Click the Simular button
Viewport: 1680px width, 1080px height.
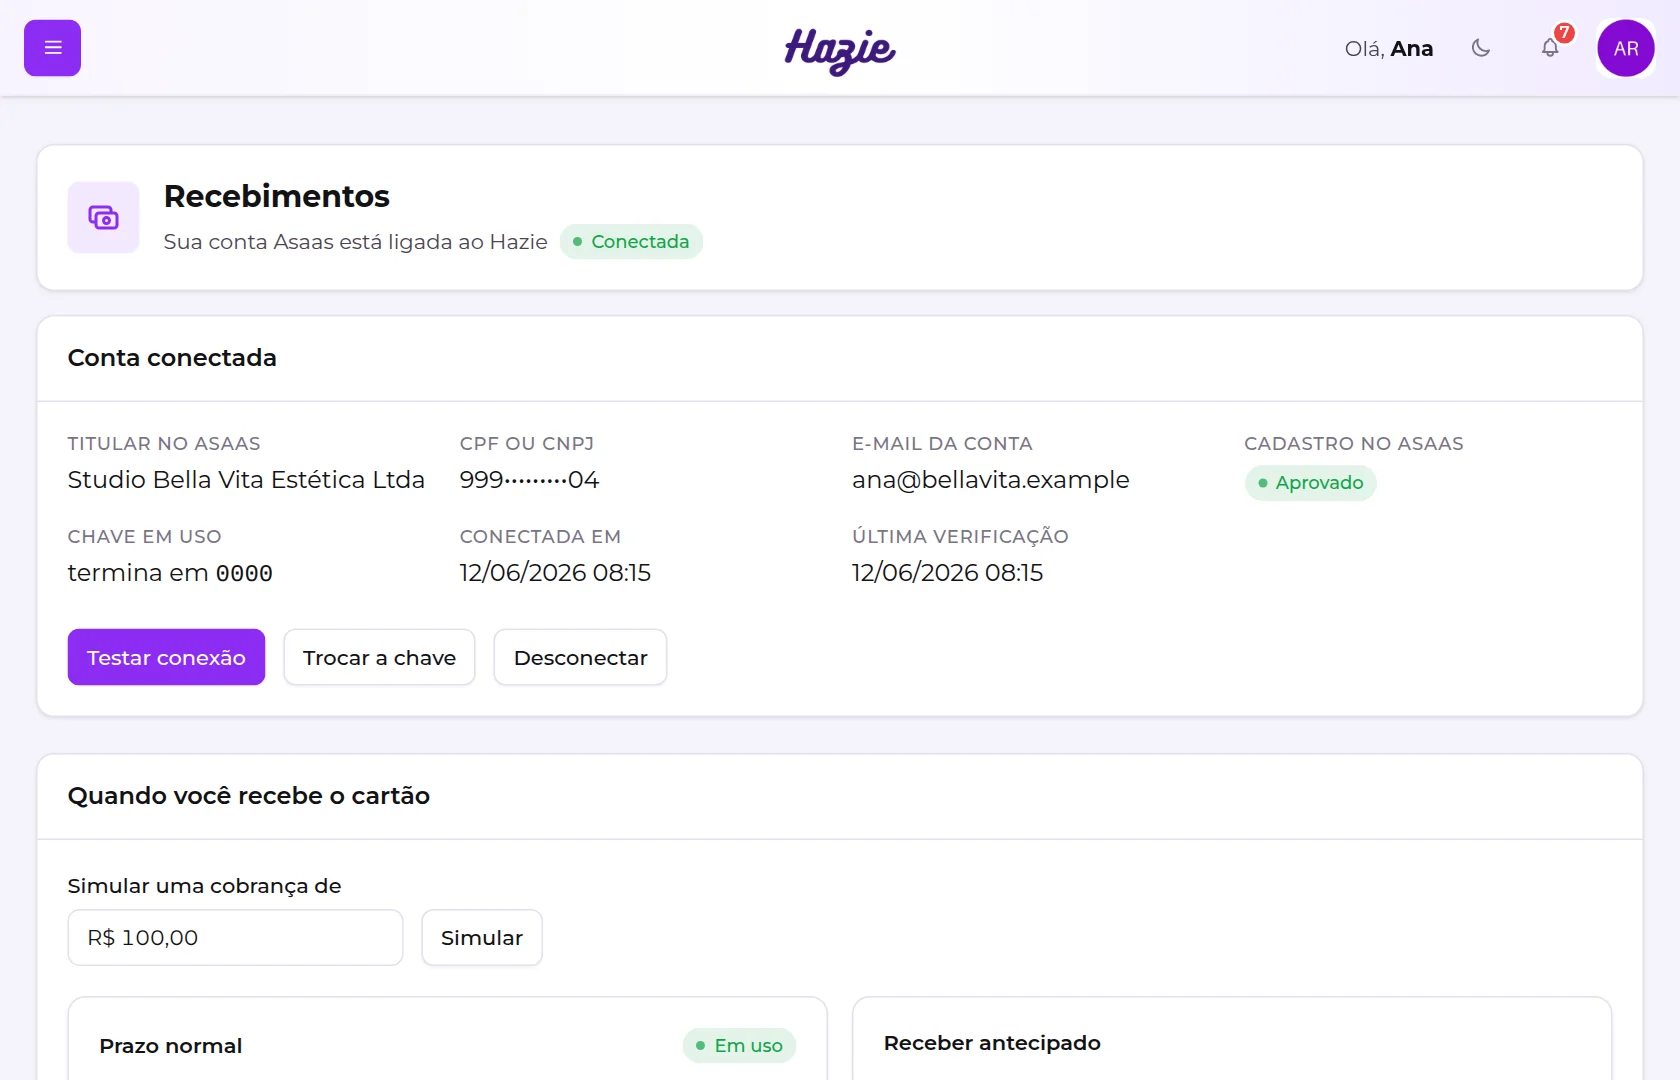tap(482, 937)
